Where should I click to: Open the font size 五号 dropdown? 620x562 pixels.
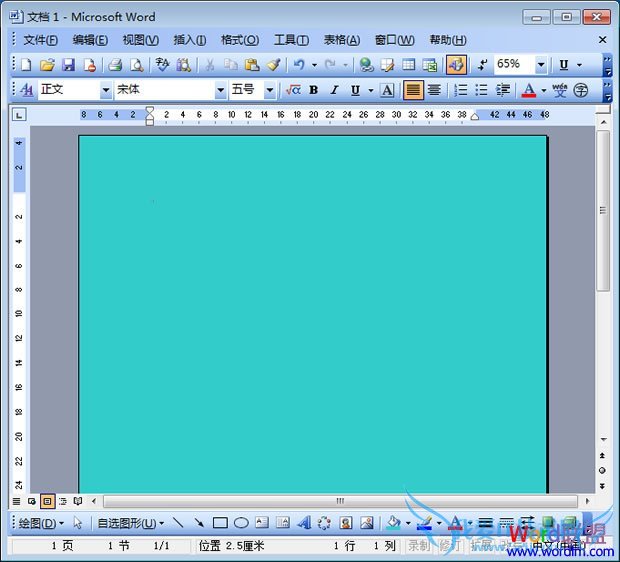tap(270, 90)
